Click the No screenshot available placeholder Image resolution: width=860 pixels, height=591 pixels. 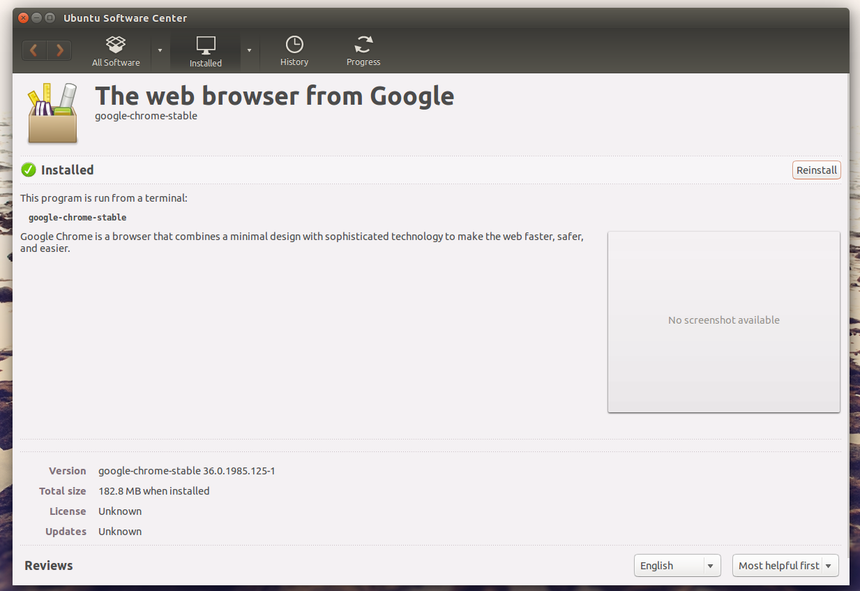[723, 321]
